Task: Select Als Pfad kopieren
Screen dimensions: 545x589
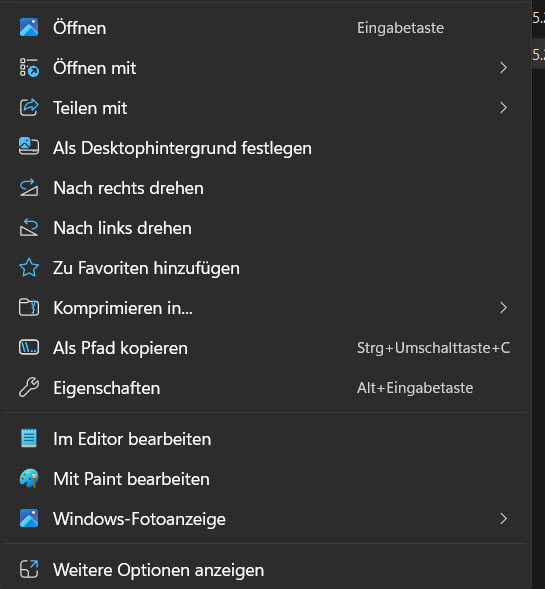Action: coord(266,348)
